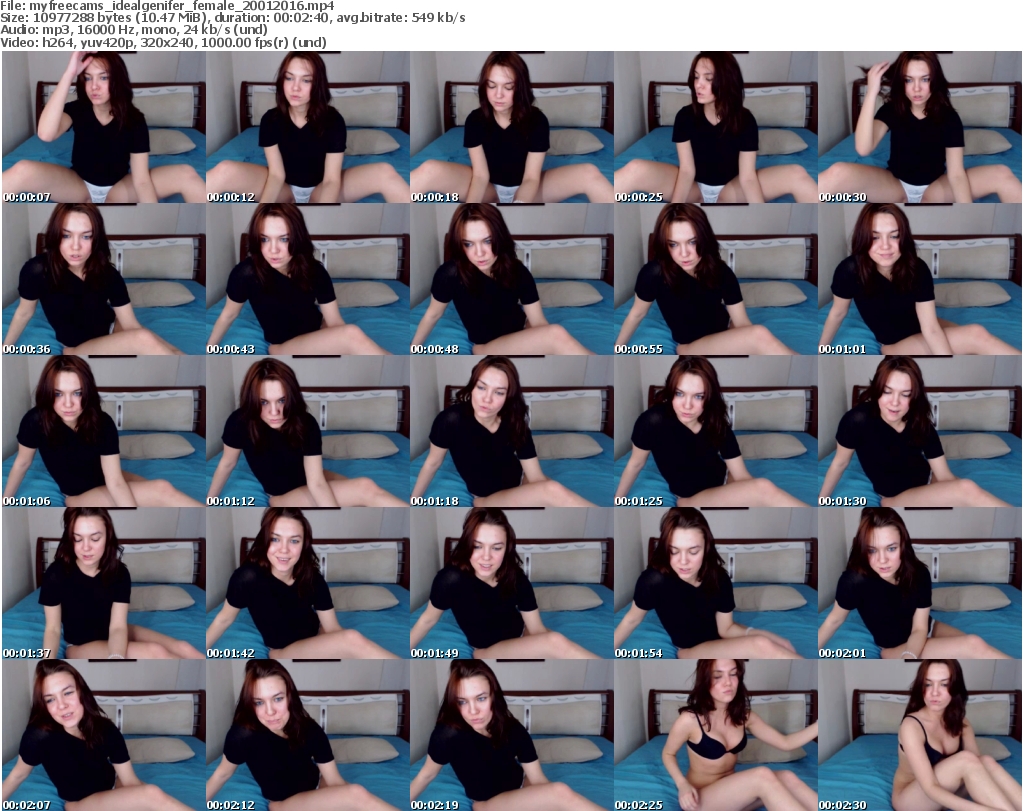Image resolution: width=1024 pixels, height=811 pixels.
Task: Open the thumbnail stamped 00:01:37
Action: click(x=104, y=583)
